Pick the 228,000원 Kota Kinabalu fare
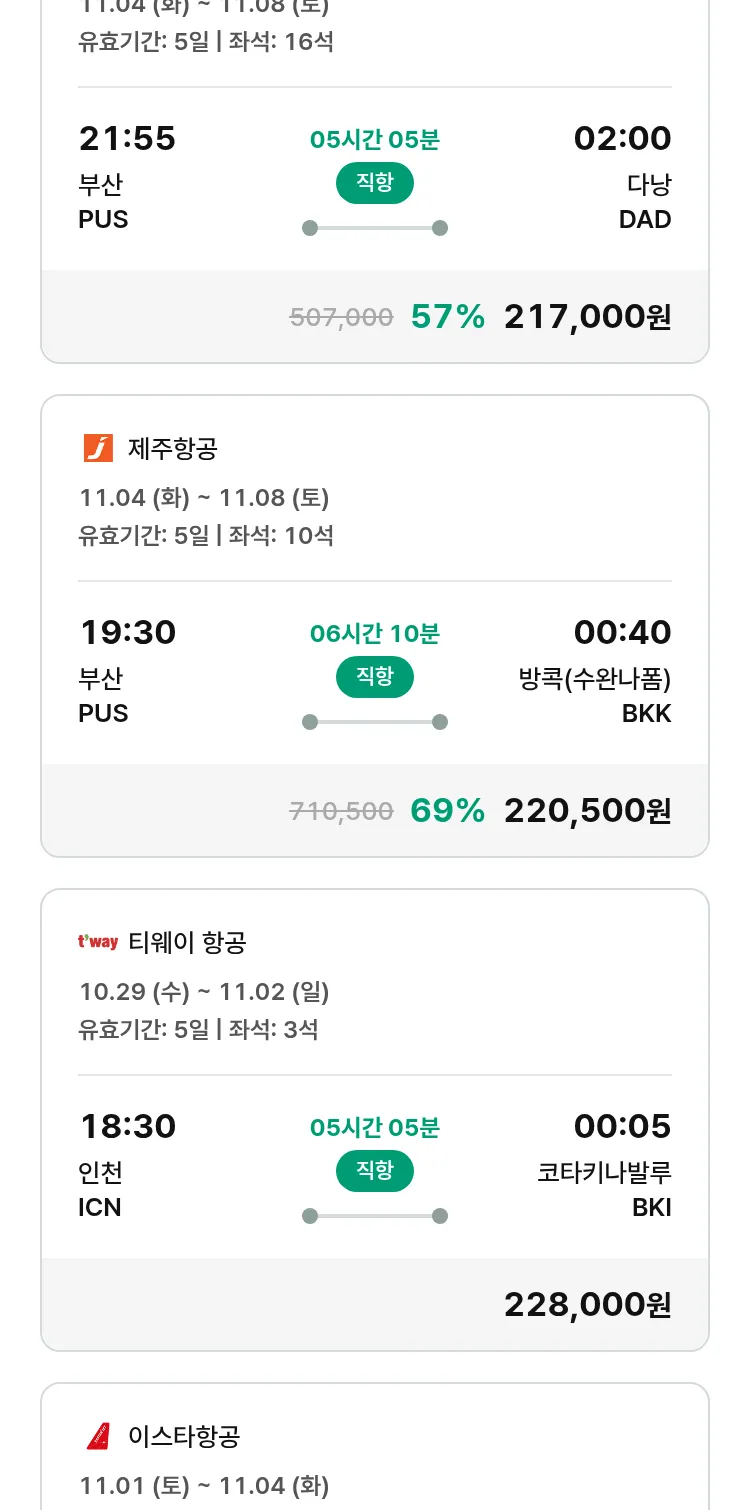The image size is (750, 1510). click(587, 1305)
